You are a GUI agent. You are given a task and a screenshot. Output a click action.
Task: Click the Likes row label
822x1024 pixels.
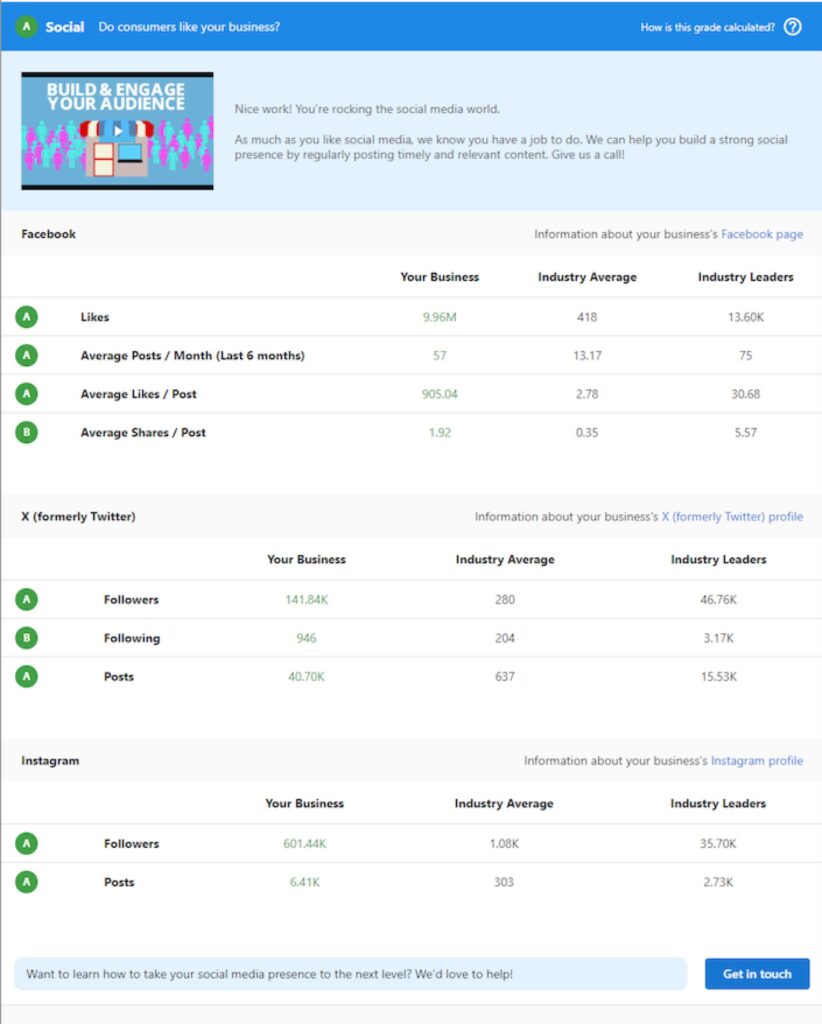[95, 317]
